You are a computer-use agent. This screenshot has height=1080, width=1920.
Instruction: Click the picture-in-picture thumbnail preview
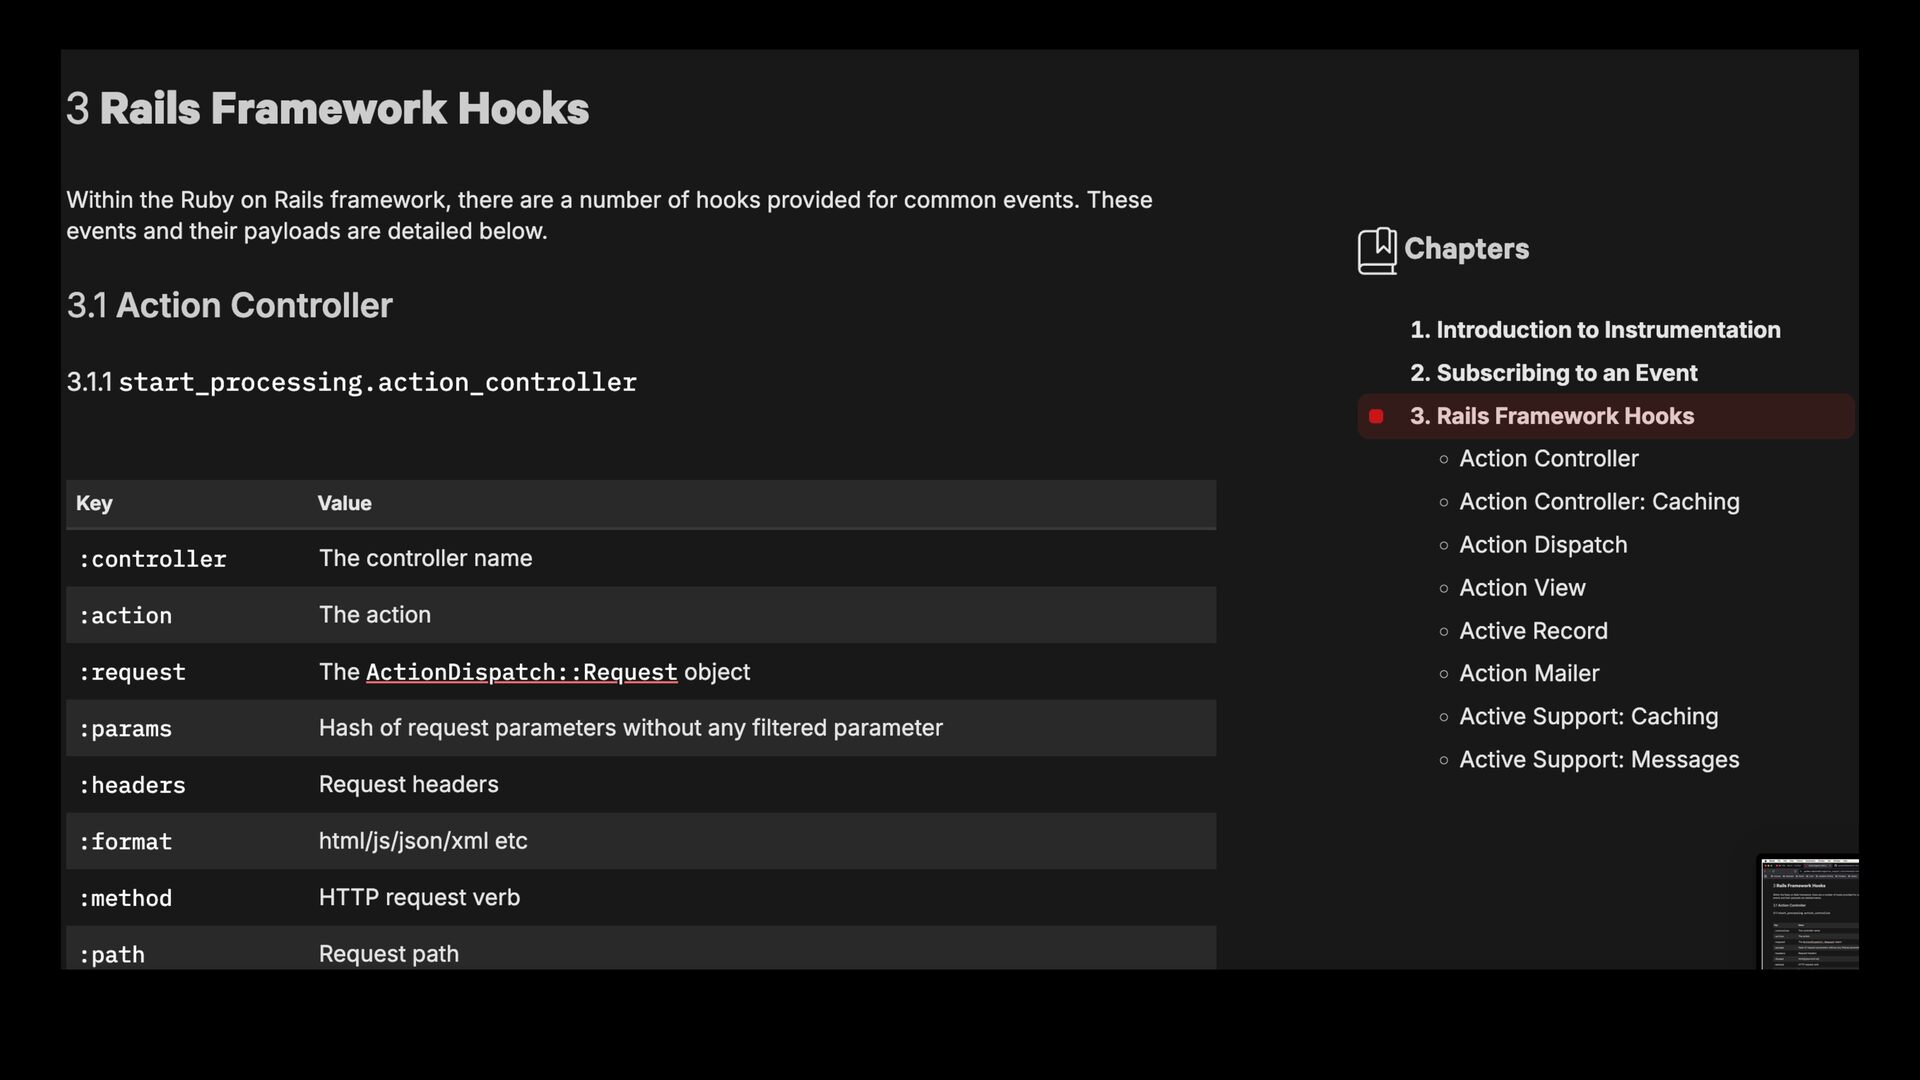tap(1809, 913)
